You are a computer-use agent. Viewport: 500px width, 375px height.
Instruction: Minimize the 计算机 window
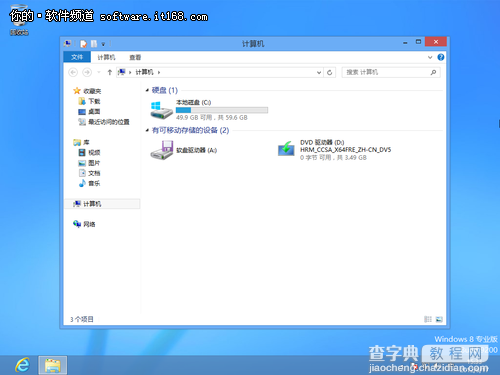click(x=405, y=43)
